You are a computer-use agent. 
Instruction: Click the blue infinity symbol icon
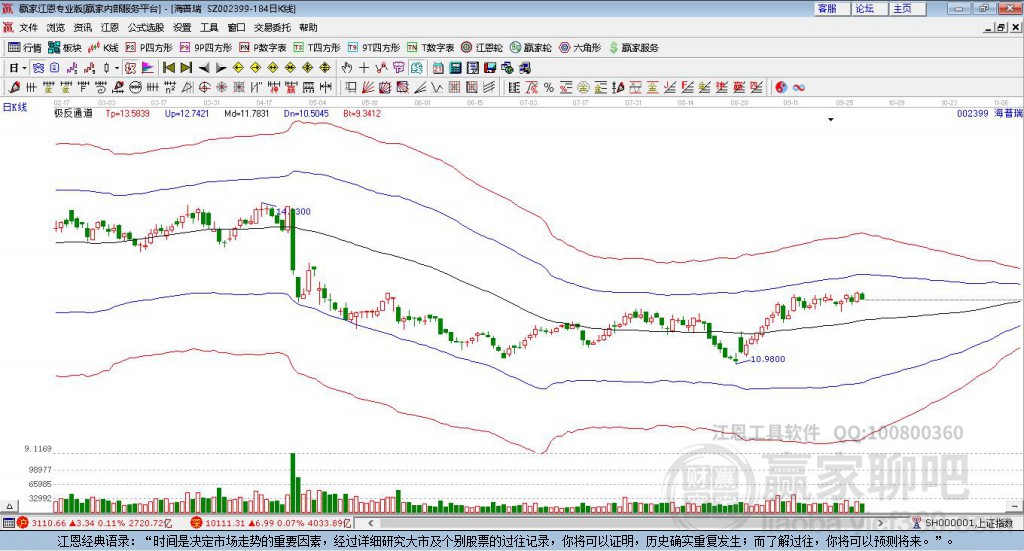799,87
